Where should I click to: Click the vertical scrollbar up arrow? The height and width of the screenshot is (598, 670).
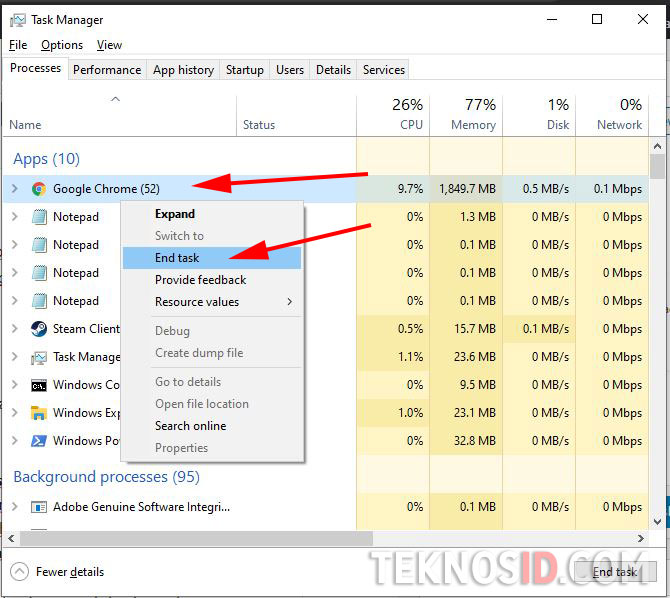(x=658, y=146)
